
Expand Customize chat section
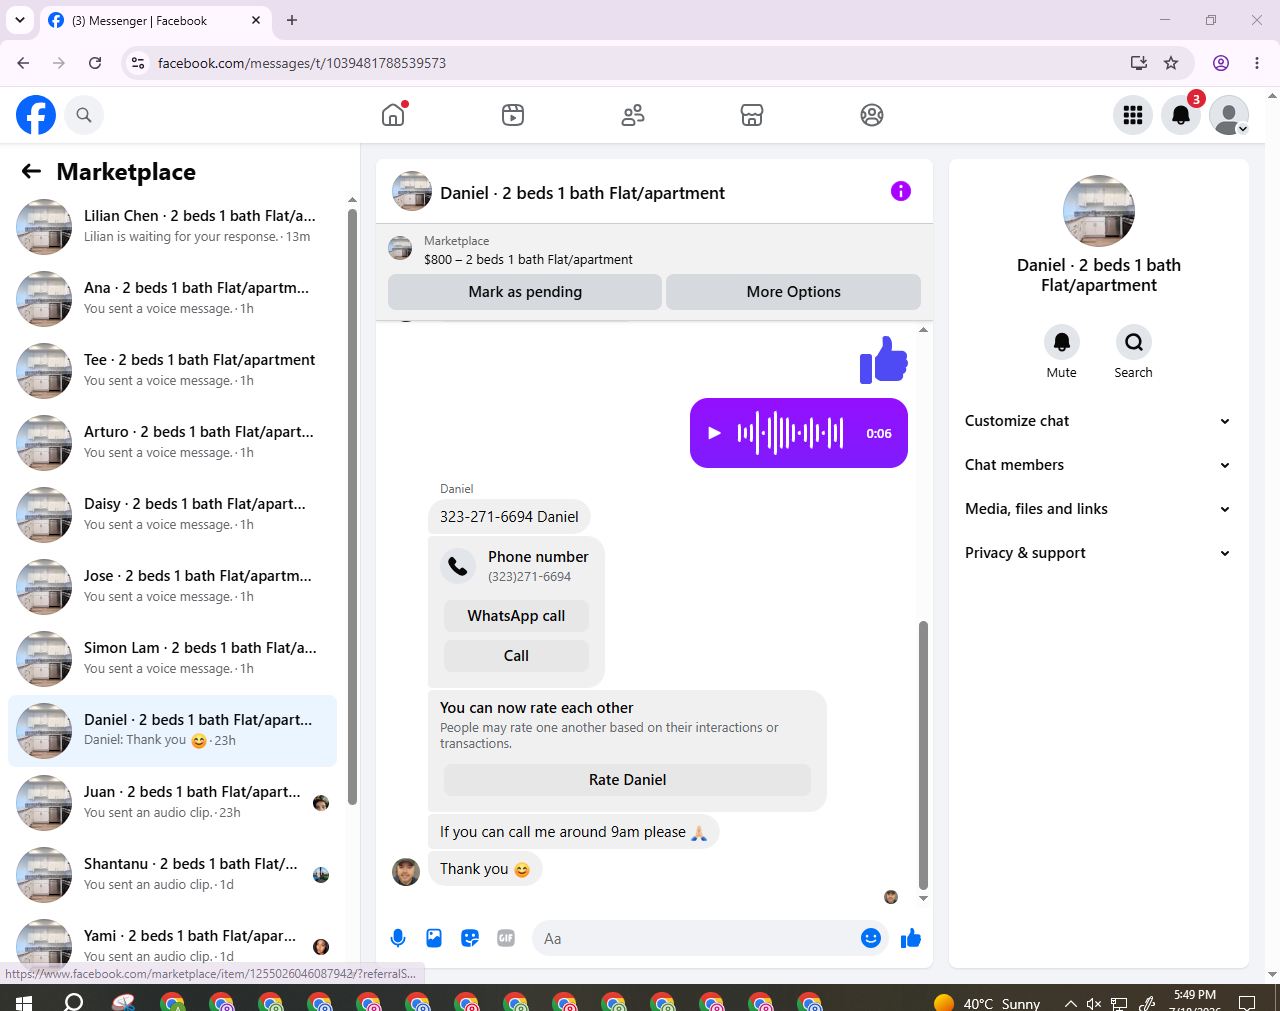click(1098, 421)
